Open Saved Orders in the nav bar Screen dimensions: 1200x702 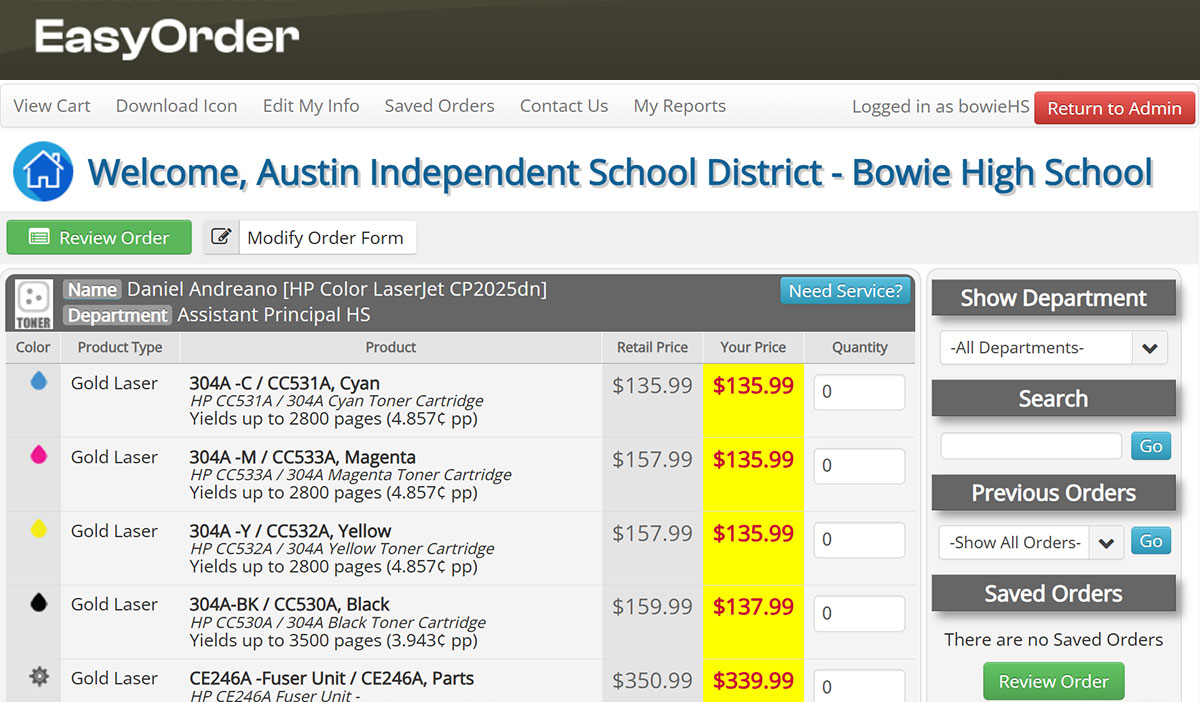click(x=439, y=106)
